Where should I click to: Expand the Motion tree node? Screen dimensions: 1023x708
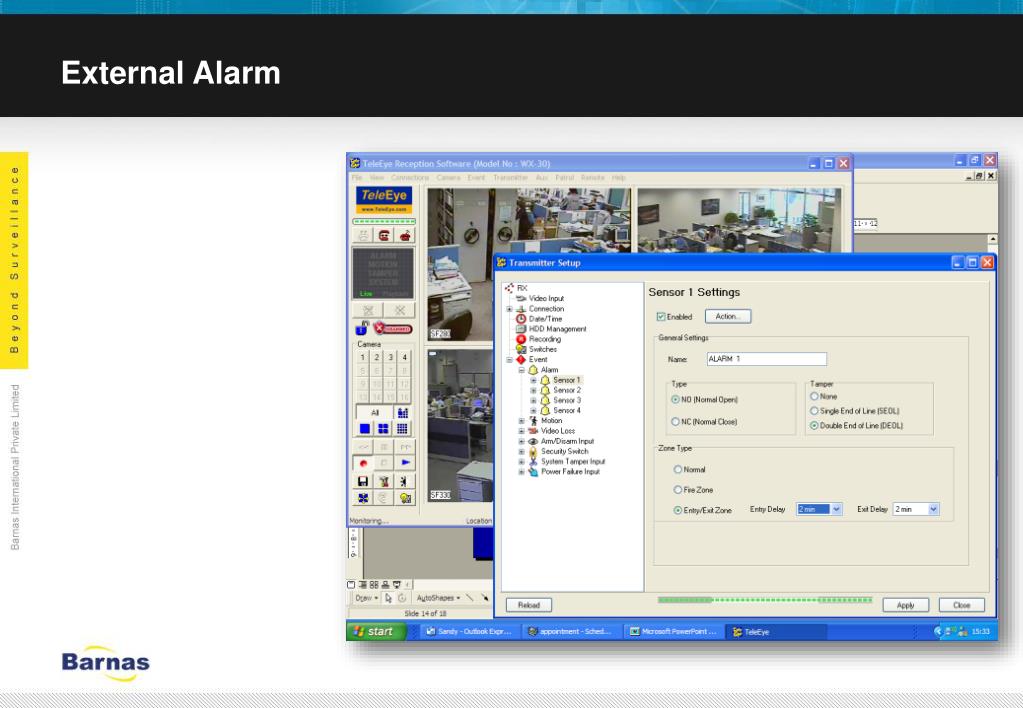click(x=521, y=421)
